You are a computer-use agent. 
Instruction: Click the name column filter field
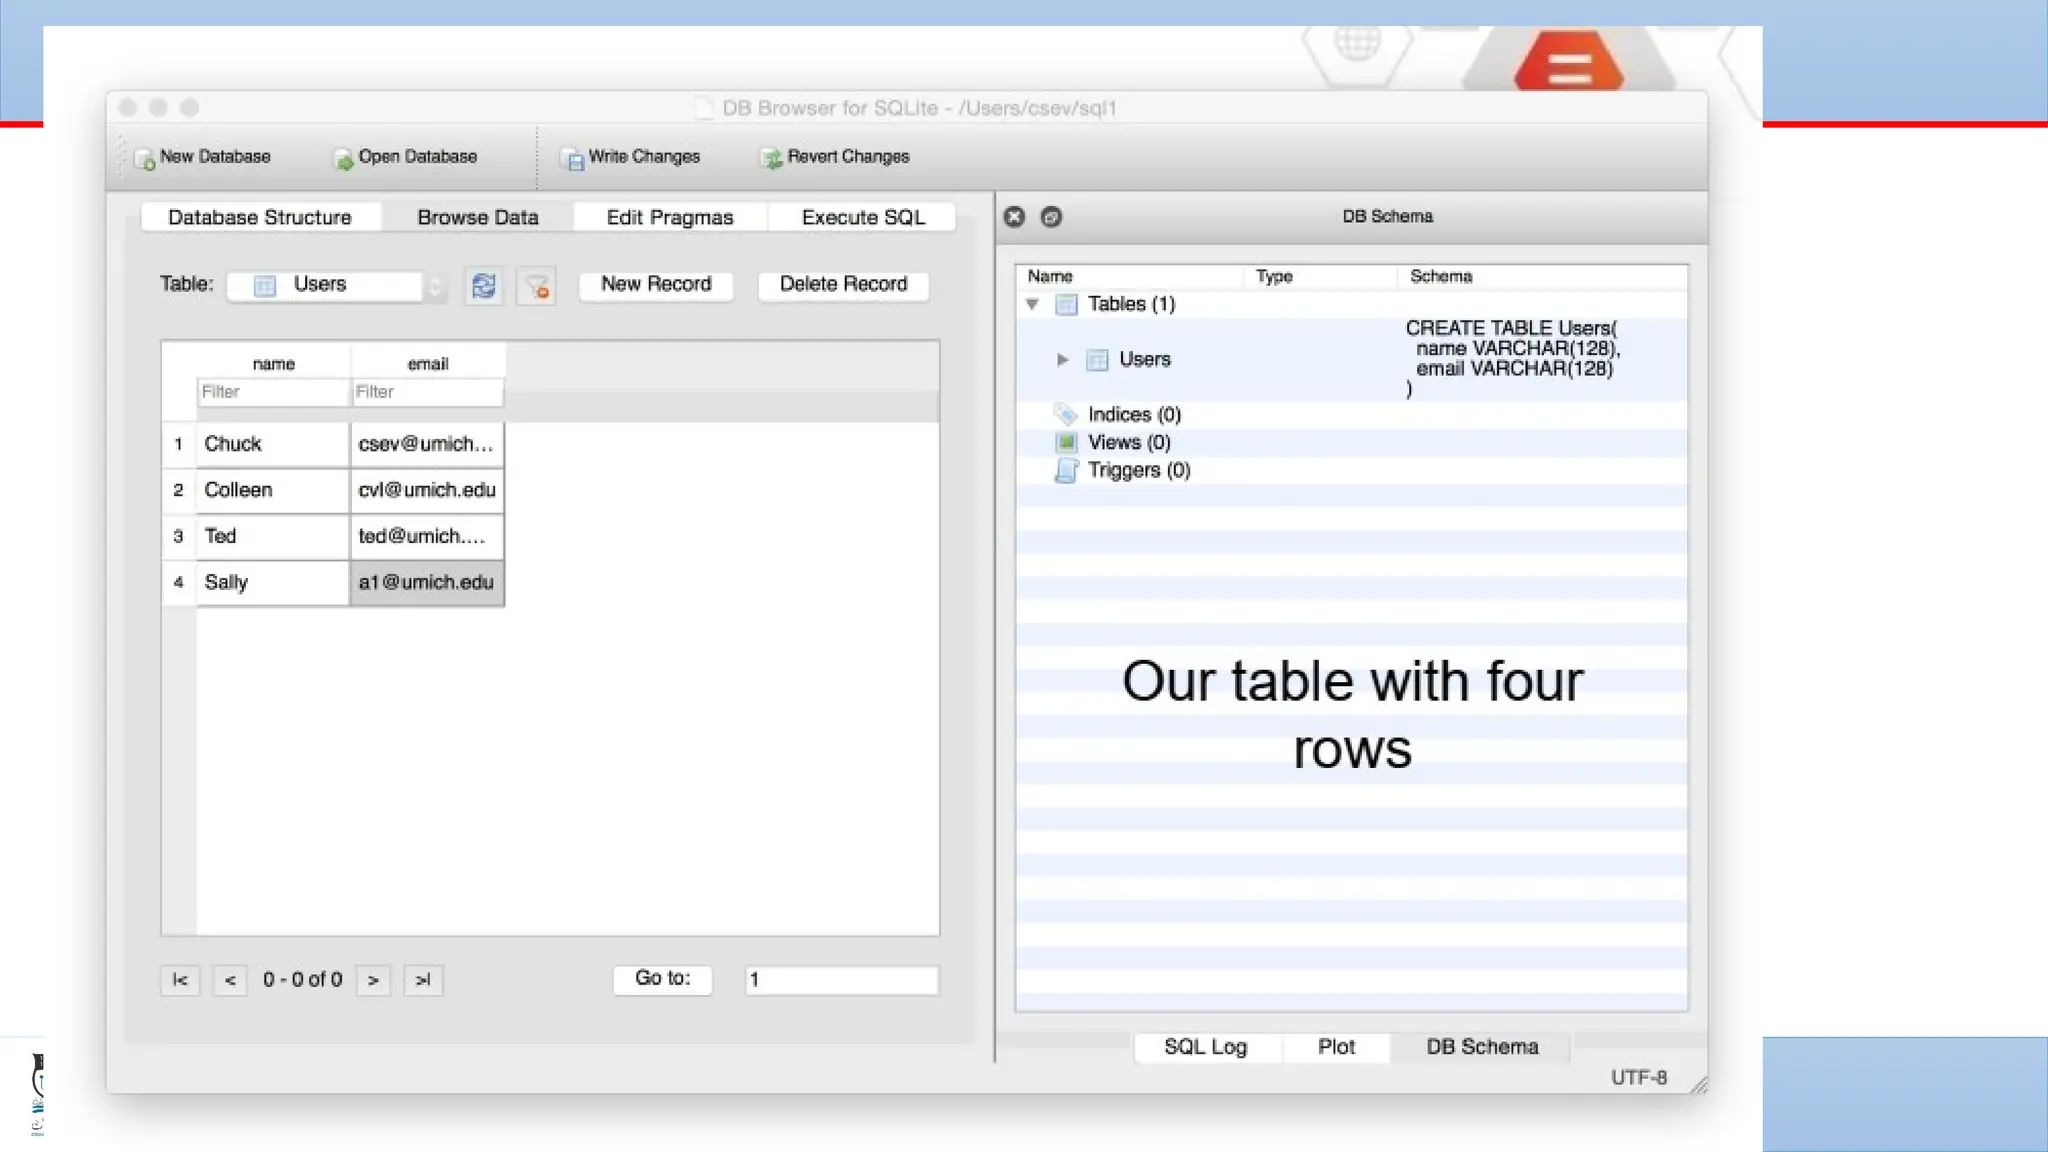272,392
